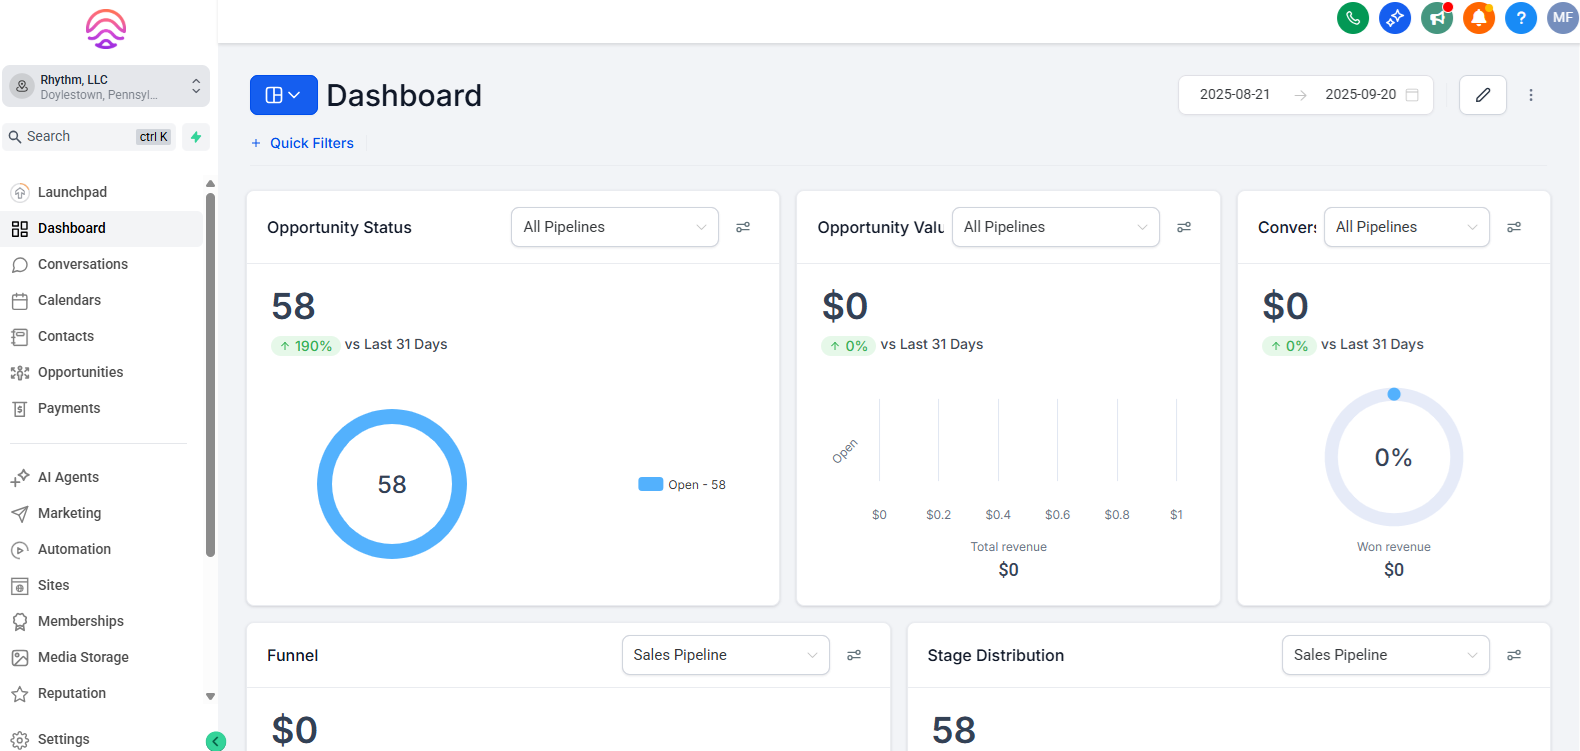Click the green phone dialer icon

1352,18
